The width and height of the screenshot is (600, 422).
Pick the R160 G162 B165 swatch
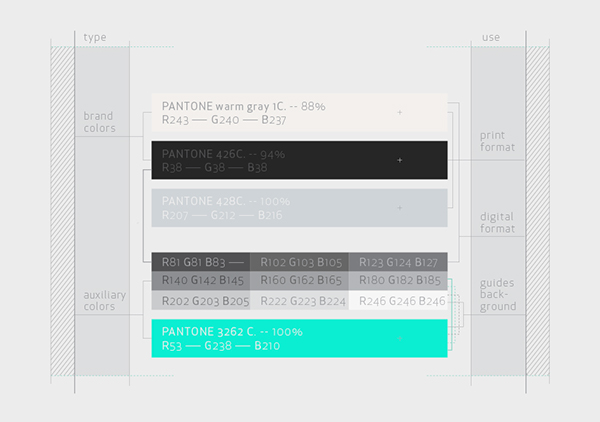[299, 281]
